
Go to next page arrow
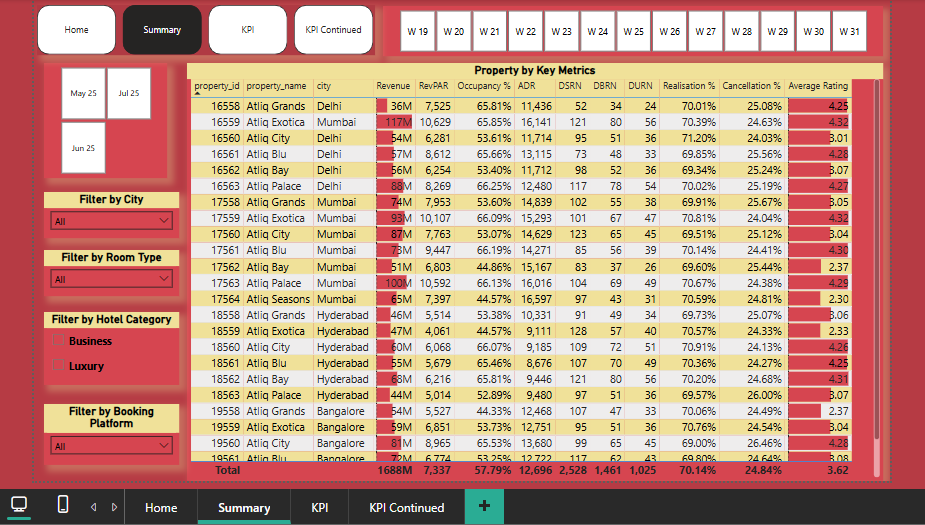[x=114, y=507]
